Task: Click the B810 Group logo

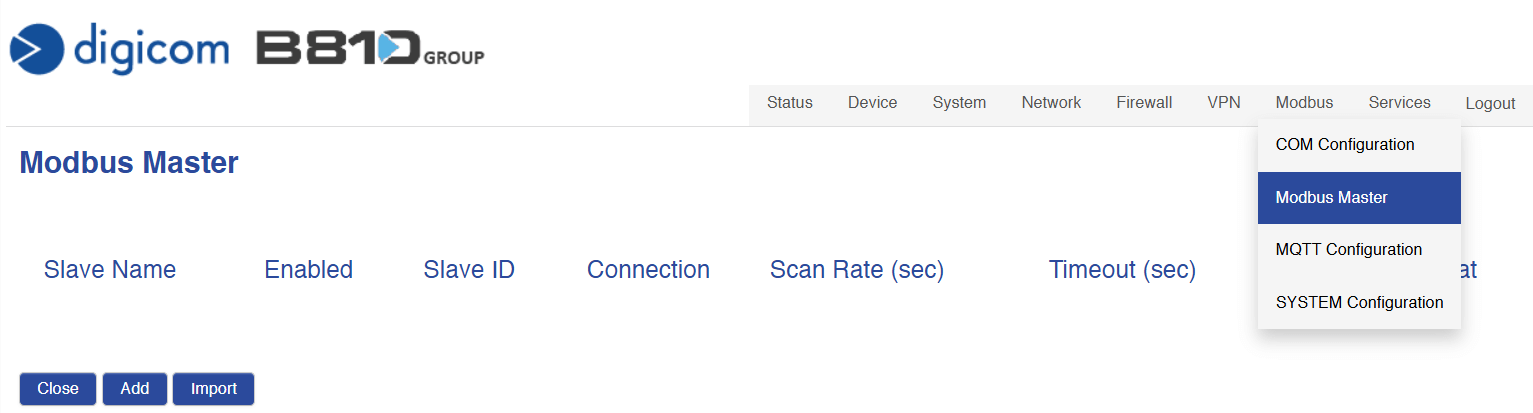Action: [x=370, y=48]
